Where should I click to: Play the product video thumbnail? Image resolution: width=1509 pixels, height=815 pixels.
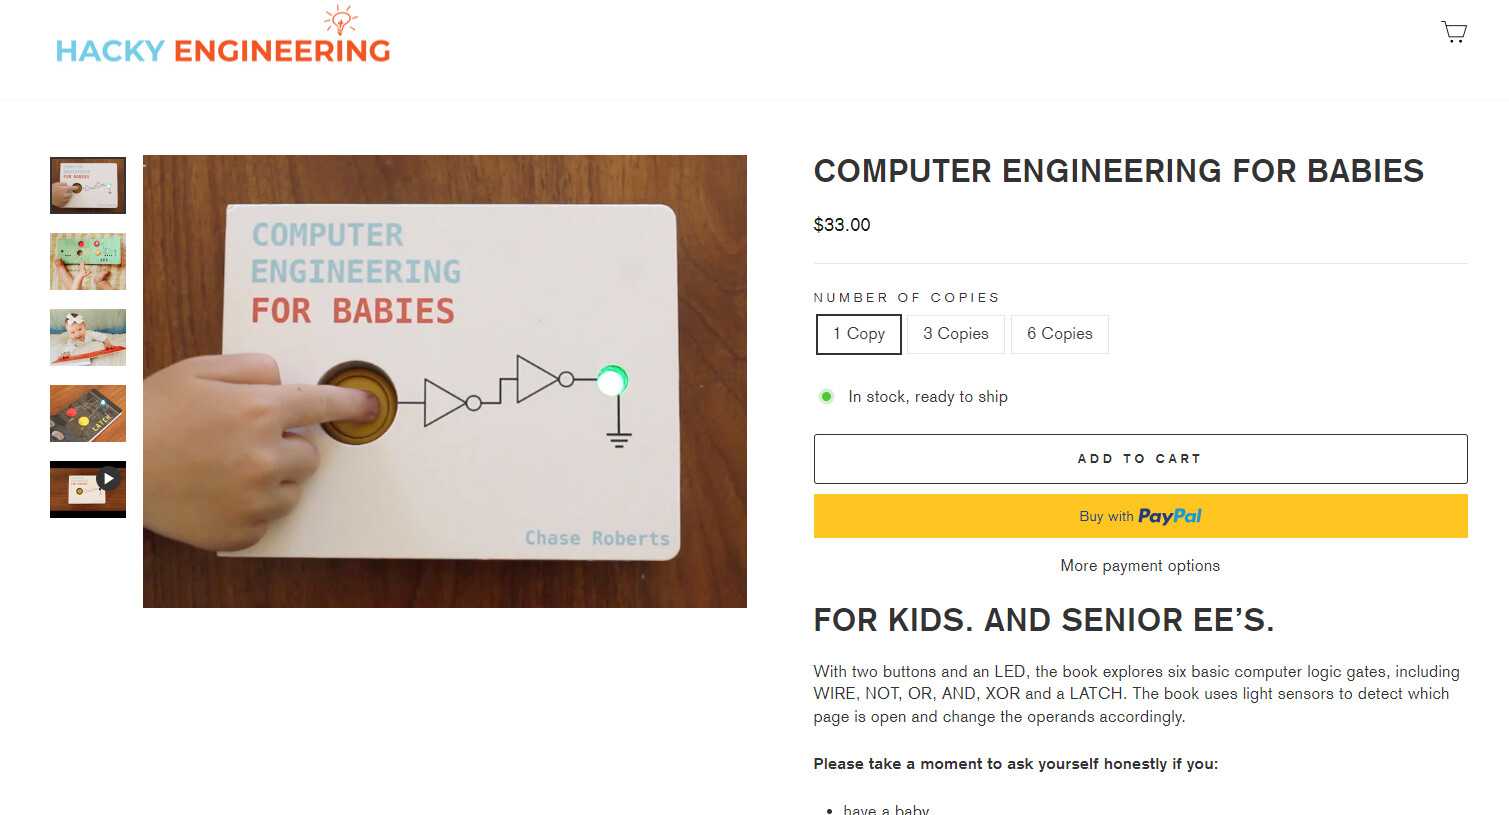pyautogui.click(x=88, y=489)
